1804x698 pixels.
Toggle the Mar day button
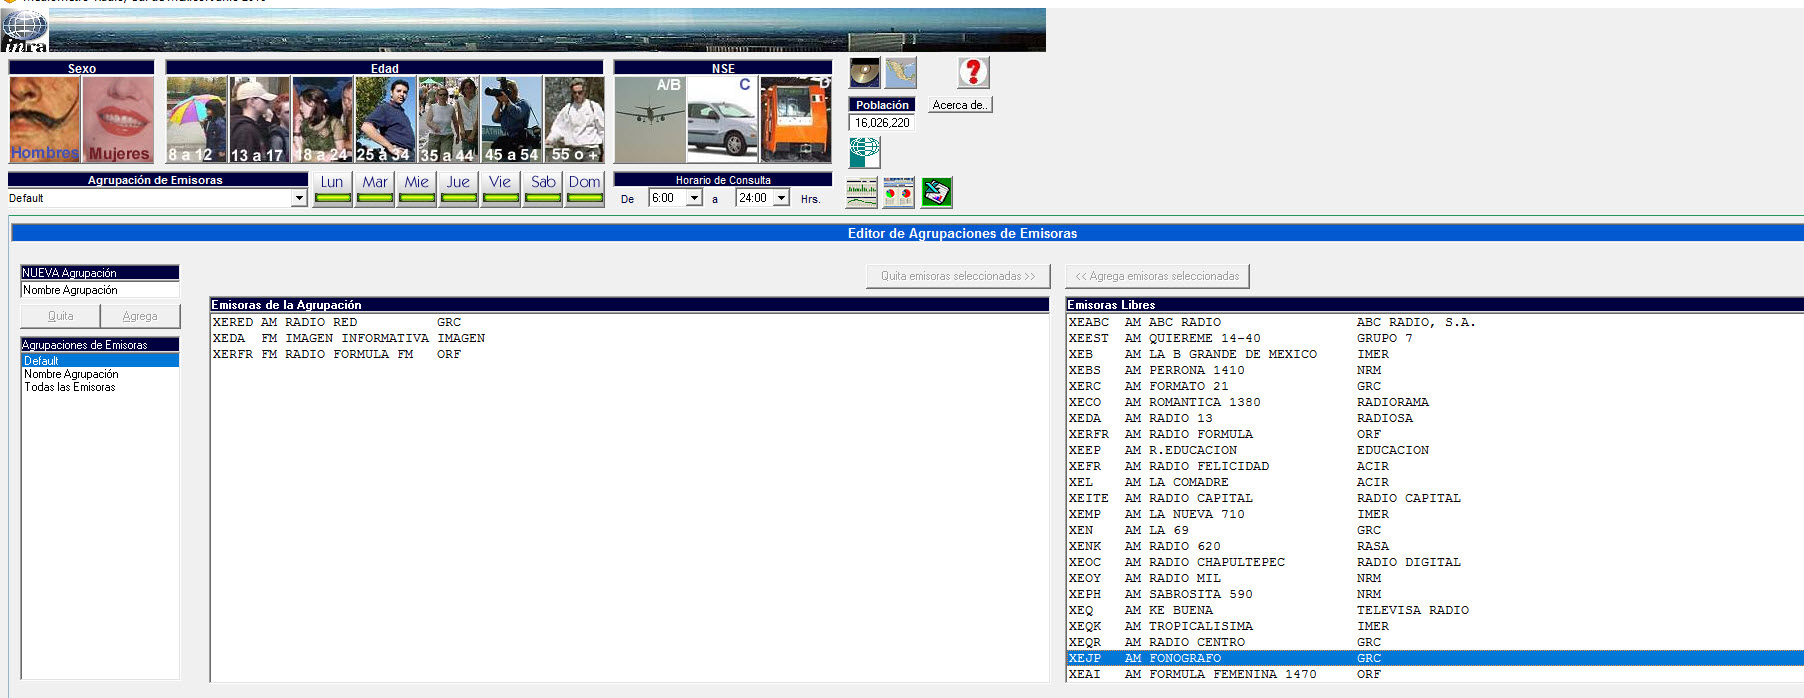pyautogui.click(x=375, y=189)
